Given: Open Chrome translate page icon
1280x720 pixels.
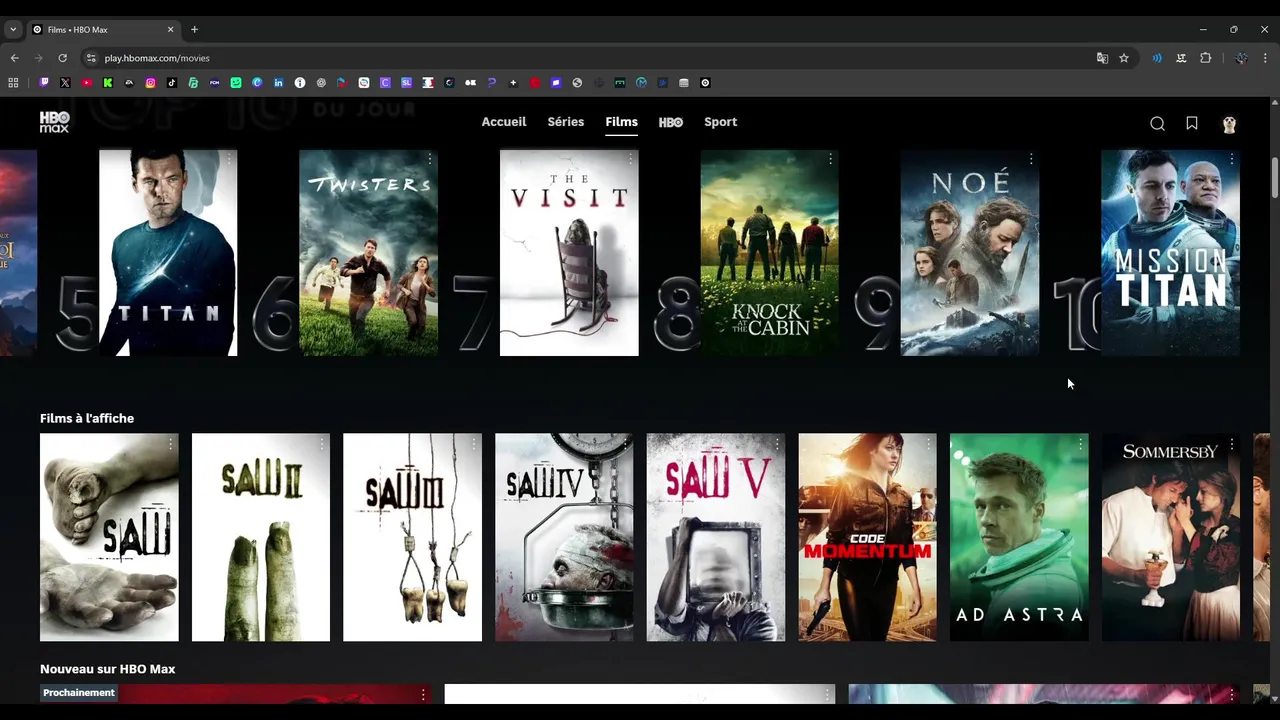Looking at the screenshot, I should coord(1102,58).
